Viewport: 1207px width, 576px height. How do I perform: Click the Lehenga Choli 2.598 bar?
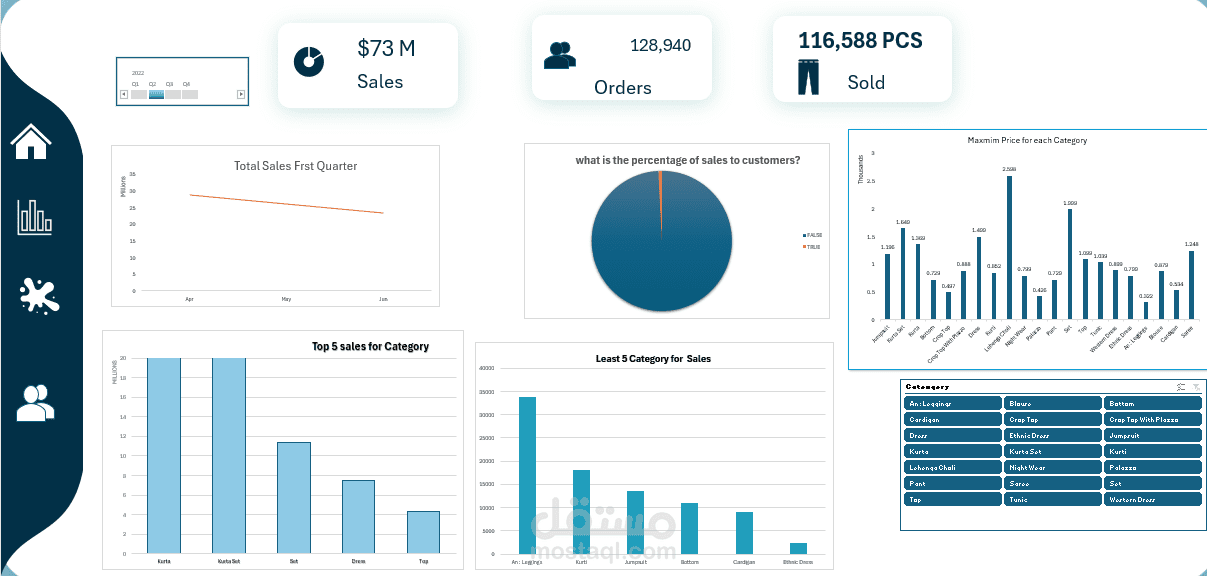point(1009,248)
